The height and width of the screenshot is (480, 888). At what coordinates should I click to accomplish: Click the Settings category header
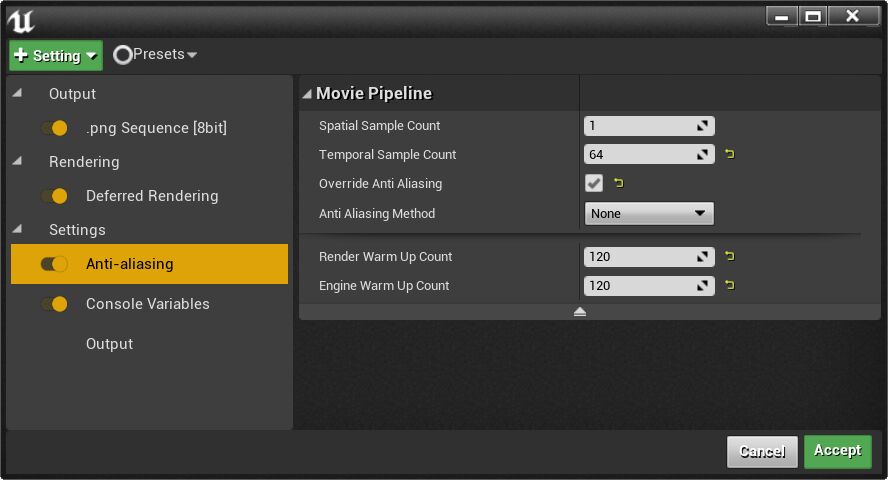[77, 230]
